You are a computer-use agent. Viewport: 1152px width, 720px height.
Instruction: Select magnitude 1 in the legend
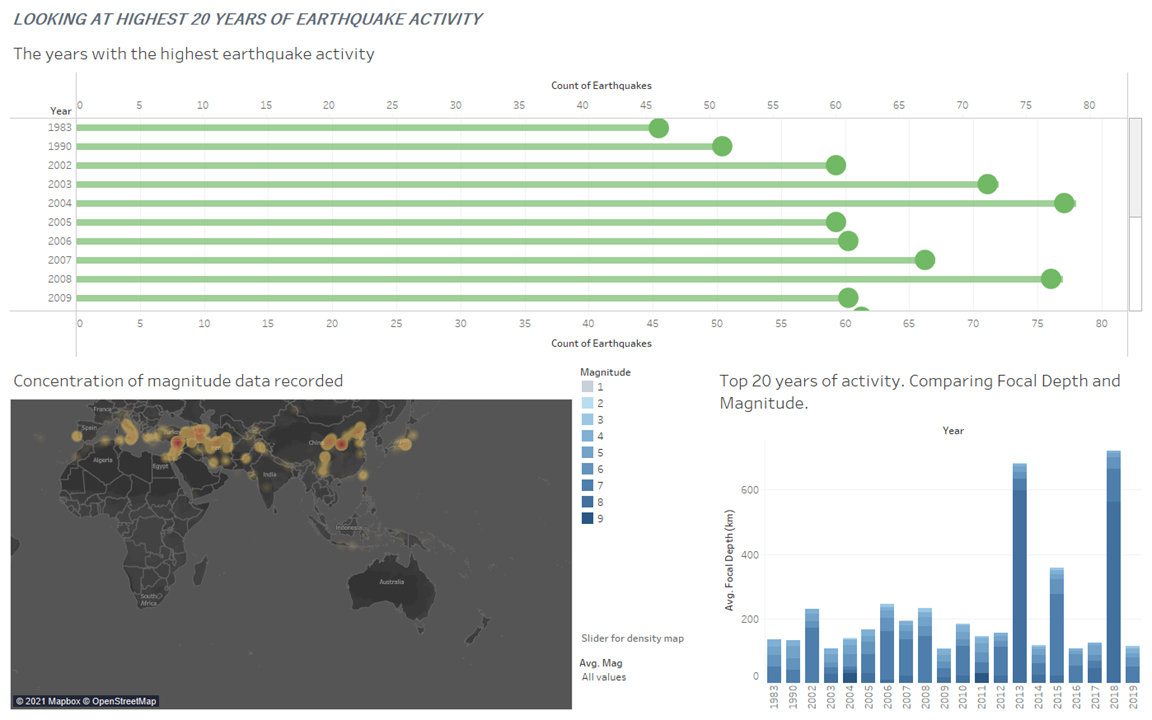click(588, 386)
